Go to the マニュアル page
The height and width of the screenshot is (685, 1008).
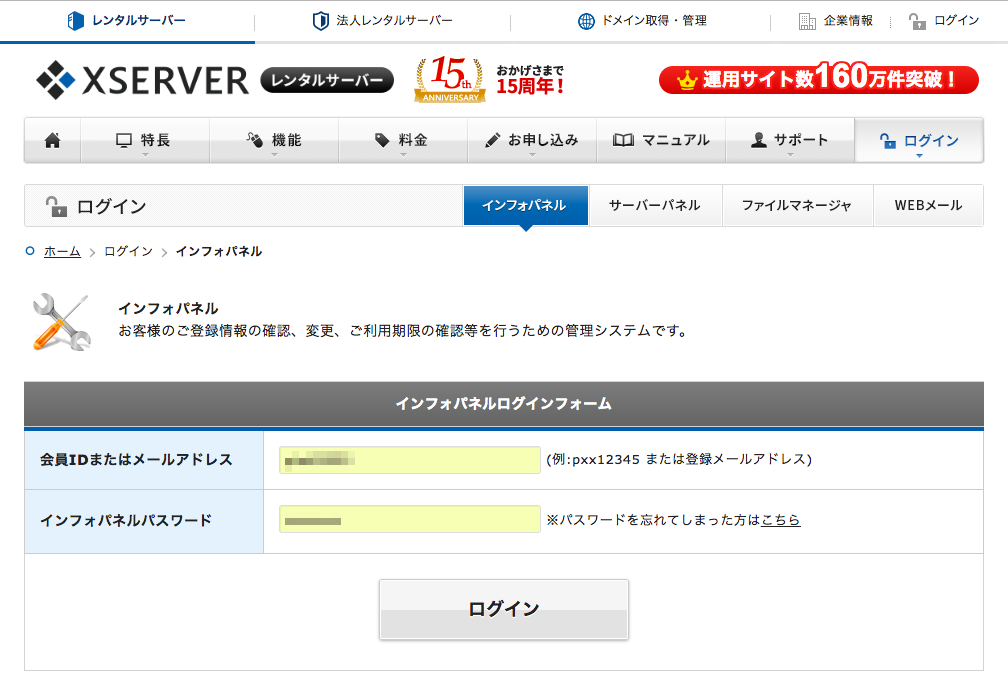(662, 140)
